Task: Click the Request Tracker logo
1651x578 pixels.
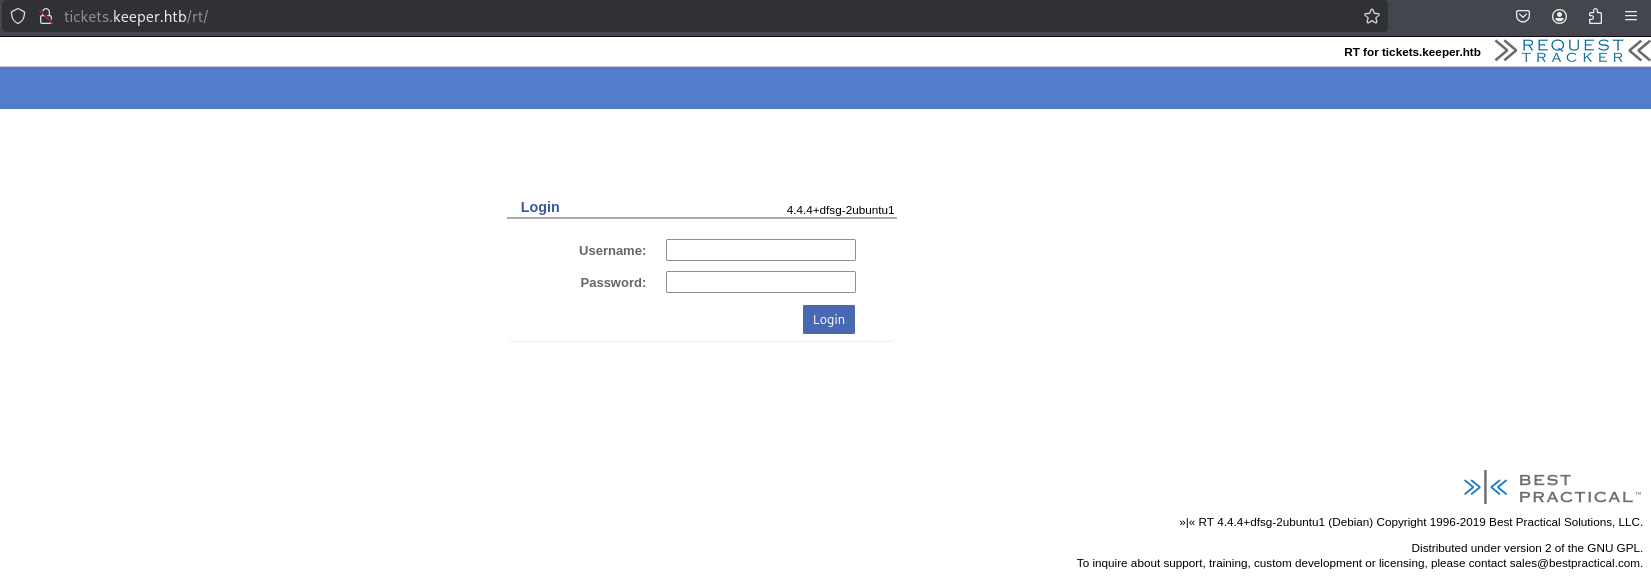Action: (x=1572, y=51)
